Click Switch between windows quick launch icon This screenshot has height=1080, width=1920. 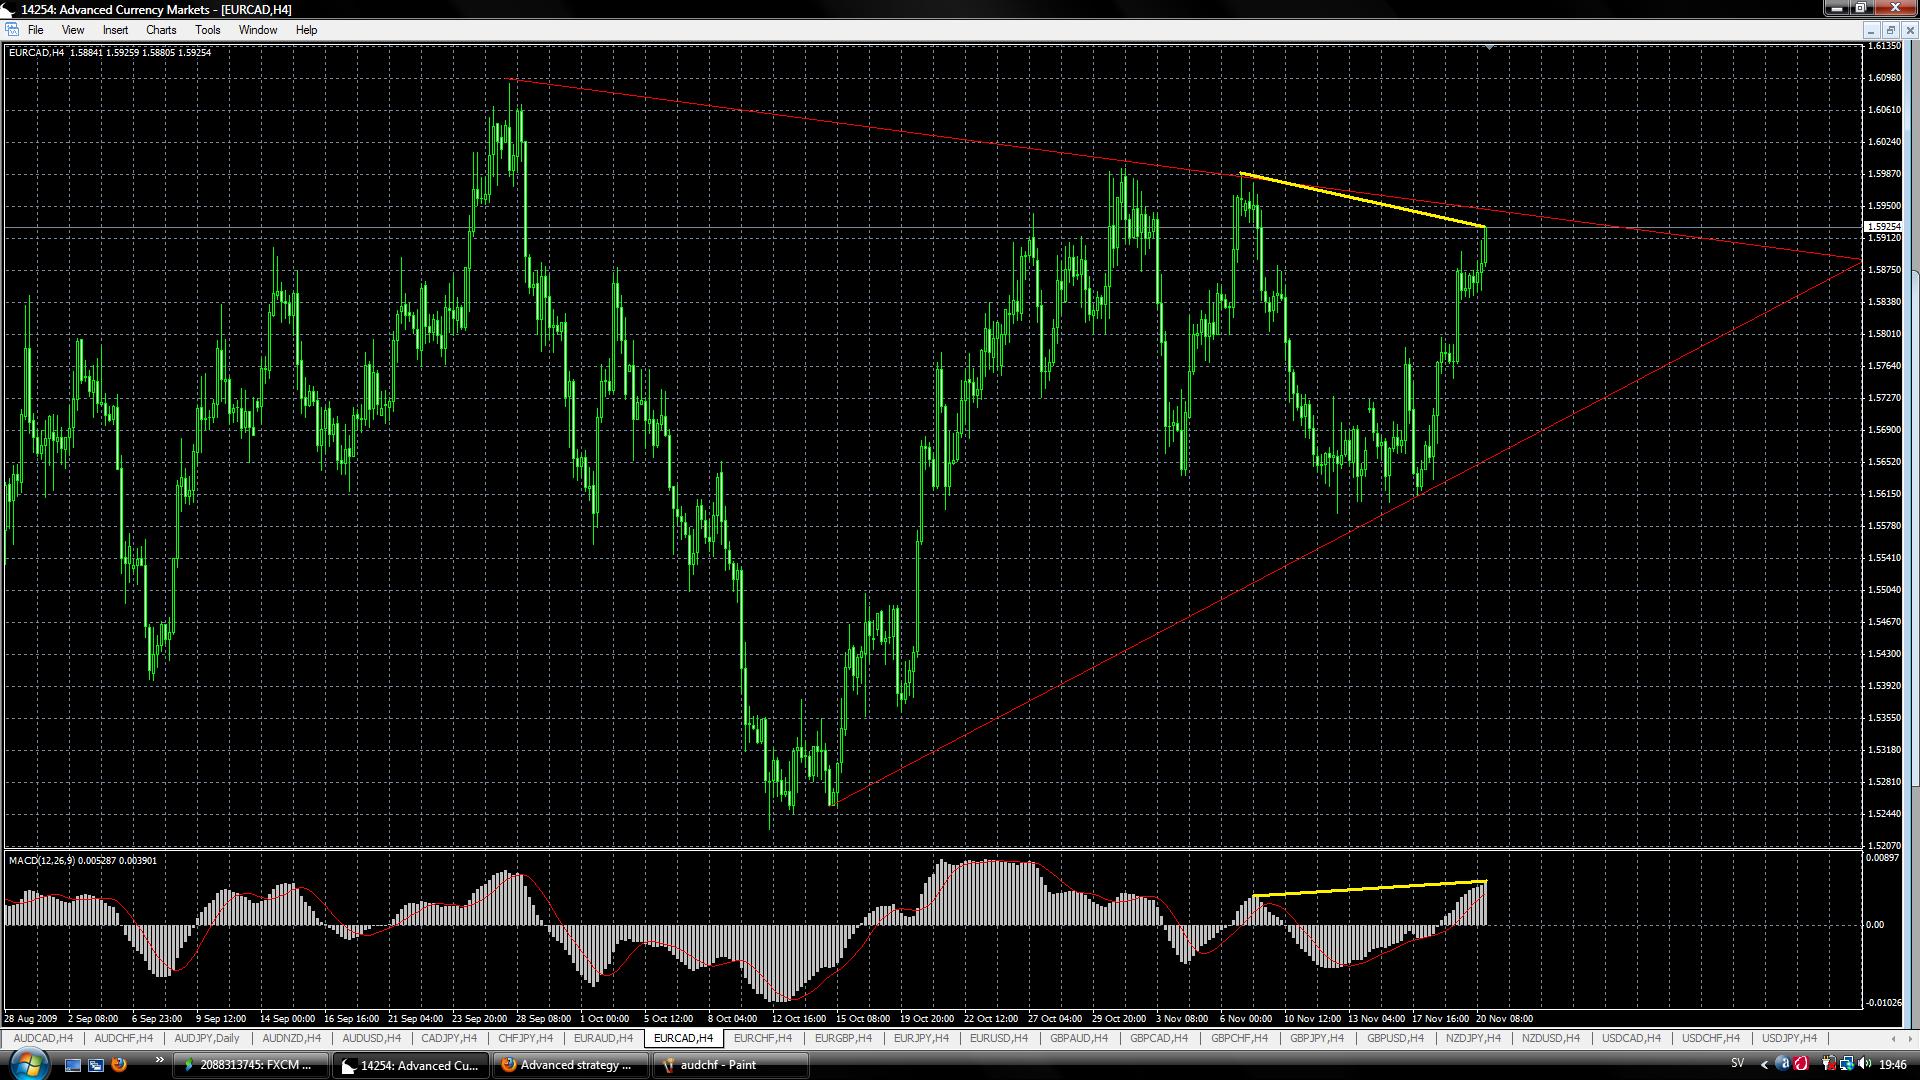point(96,1065)
